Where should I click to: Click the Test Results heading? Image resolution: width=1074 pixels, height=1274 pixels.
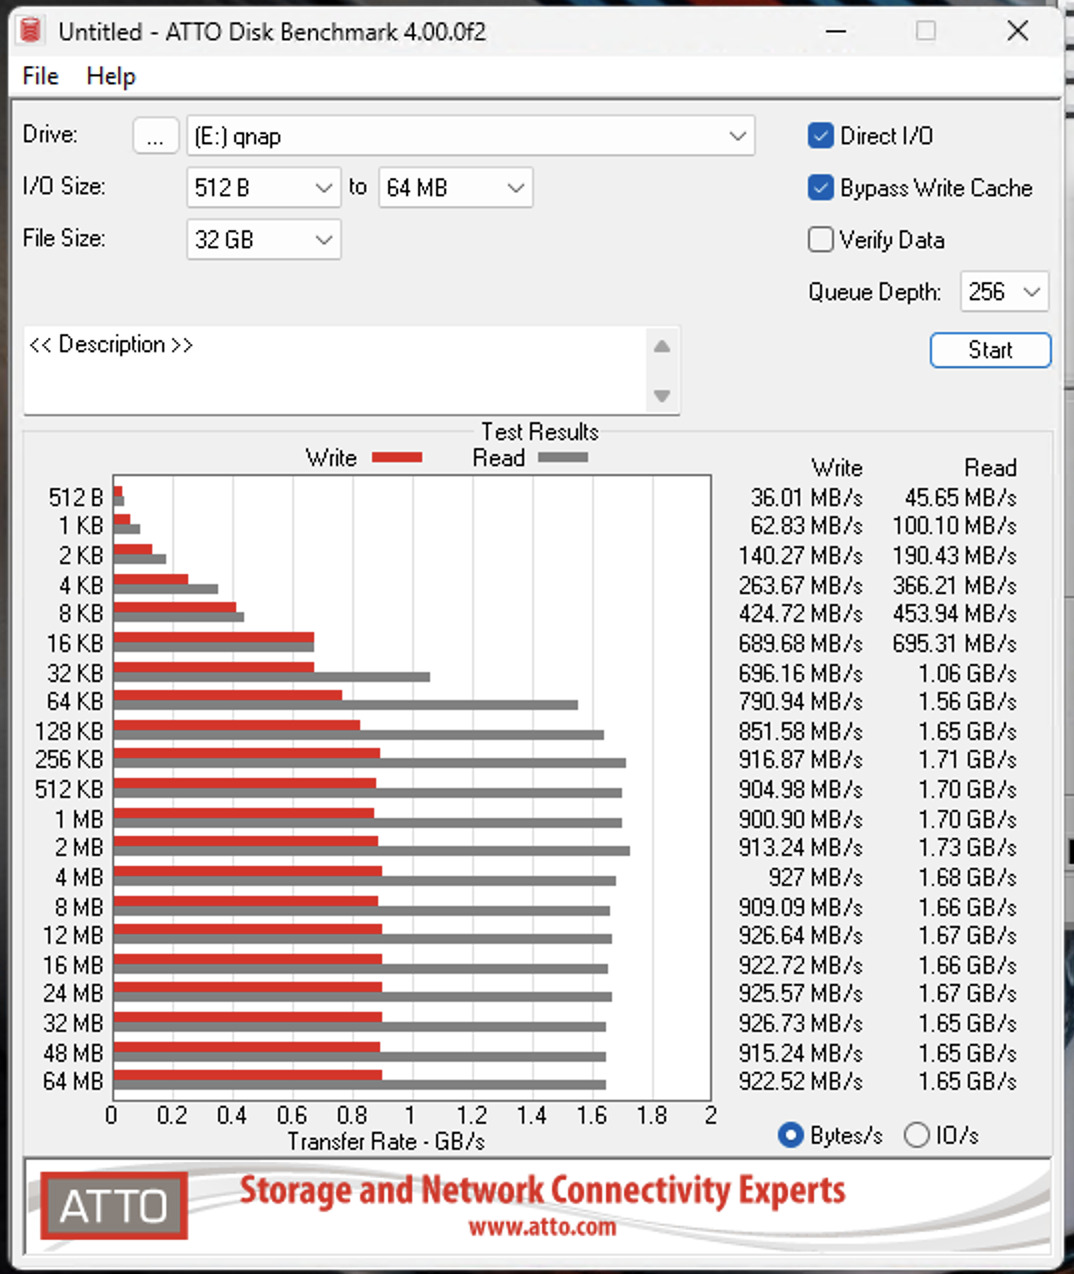[540, 431]
